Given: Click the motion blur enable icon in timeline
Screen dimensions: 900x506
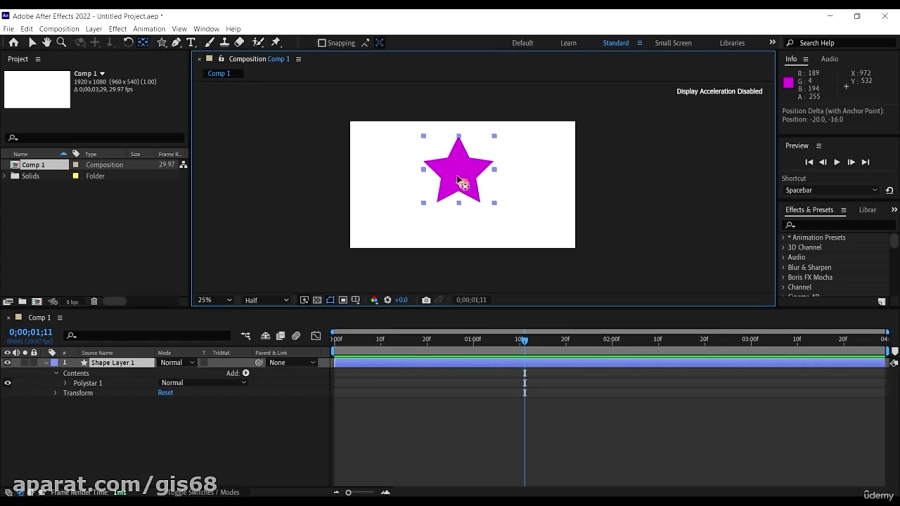Looking at the screenshot, I should 296,336.
